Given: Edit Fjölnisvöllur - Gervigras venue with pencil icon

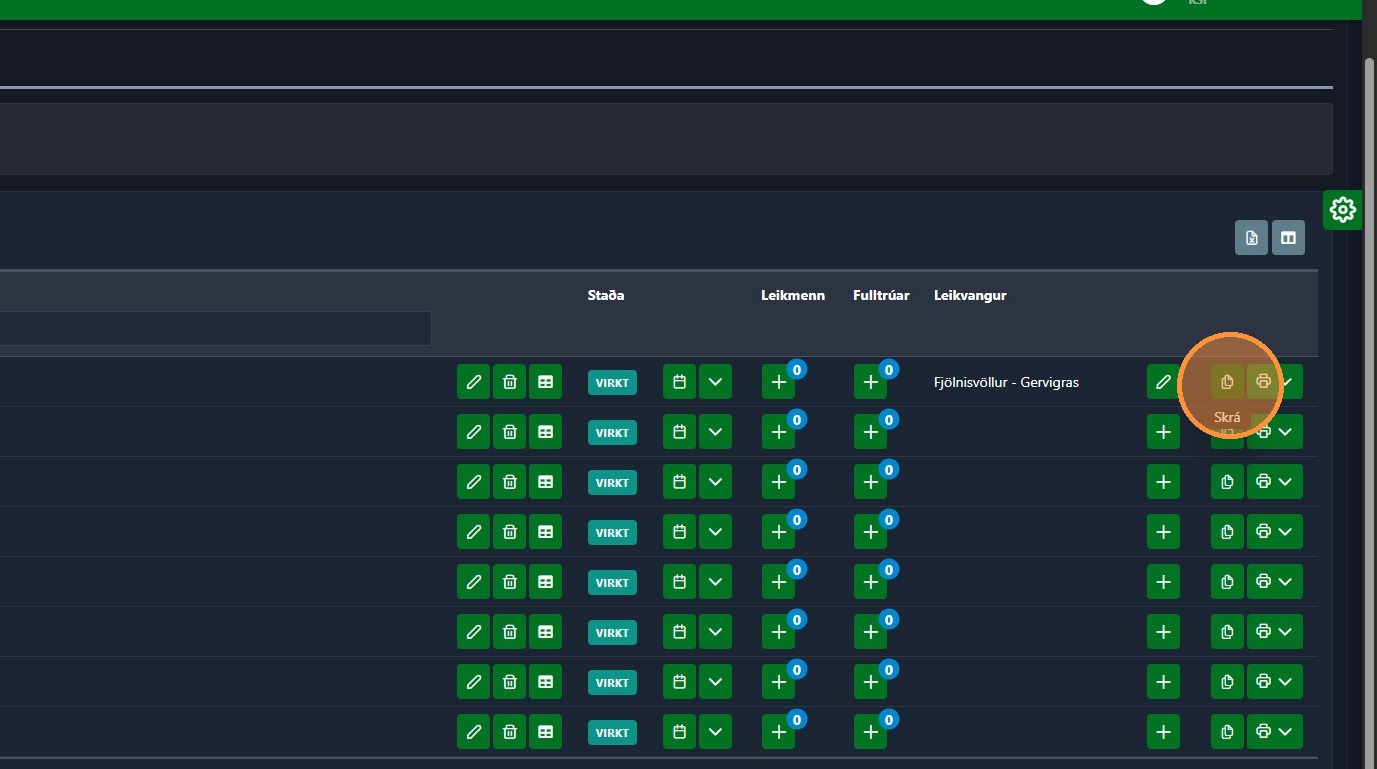Looking at the screenshot, I should [1163, 382].
